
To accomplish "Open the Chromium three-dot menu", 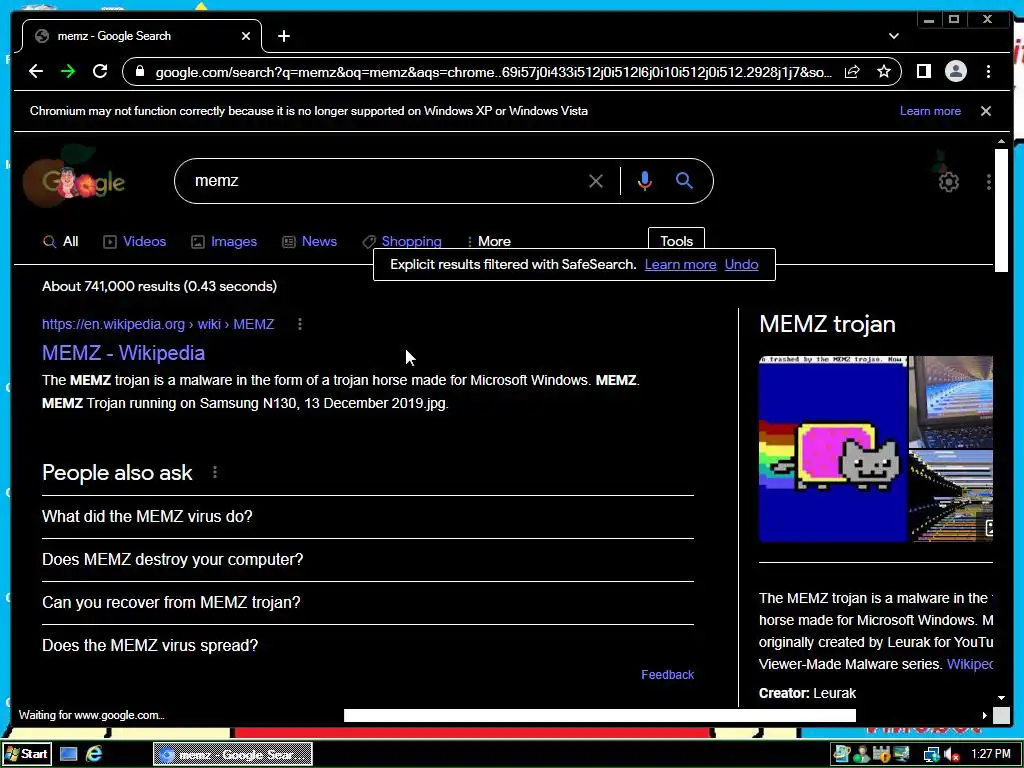I will coord(988,71).
